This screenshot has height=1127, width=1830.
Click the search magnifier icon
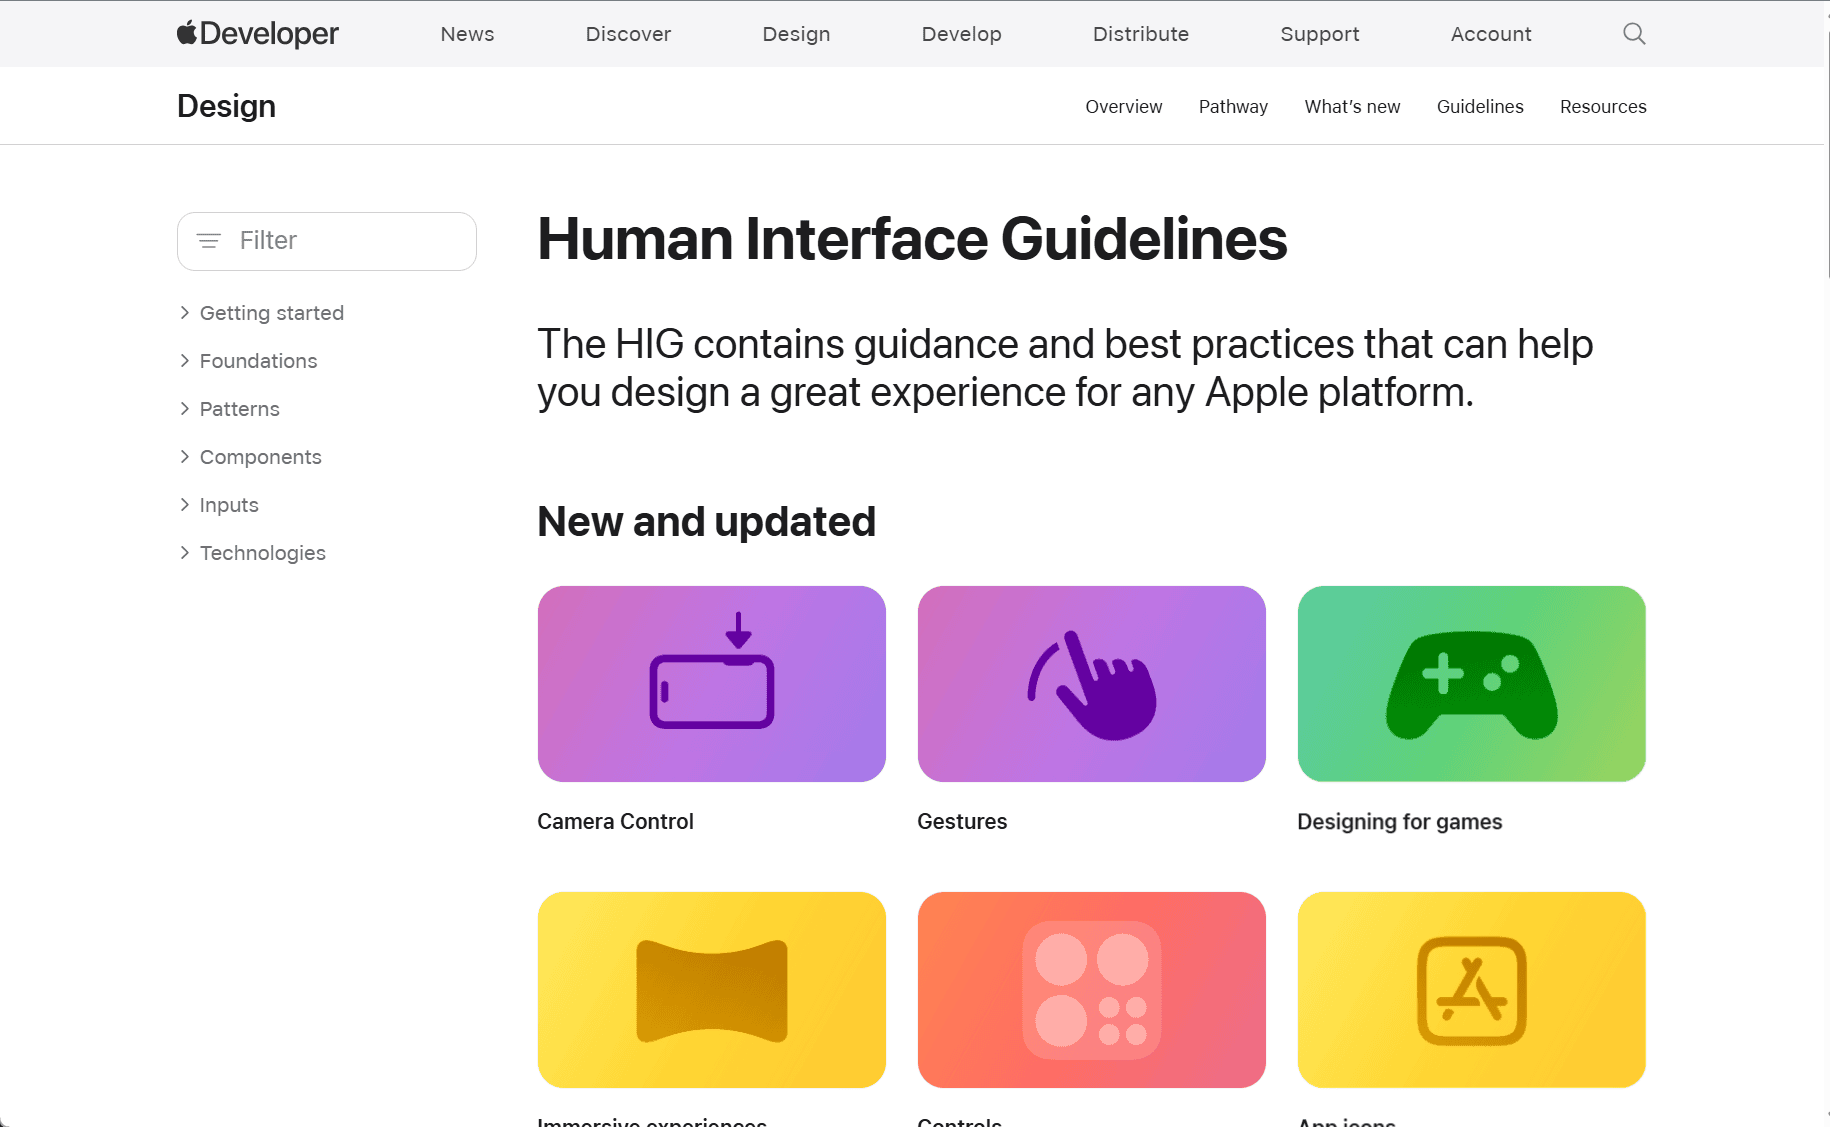click(x=1634, y=34)
